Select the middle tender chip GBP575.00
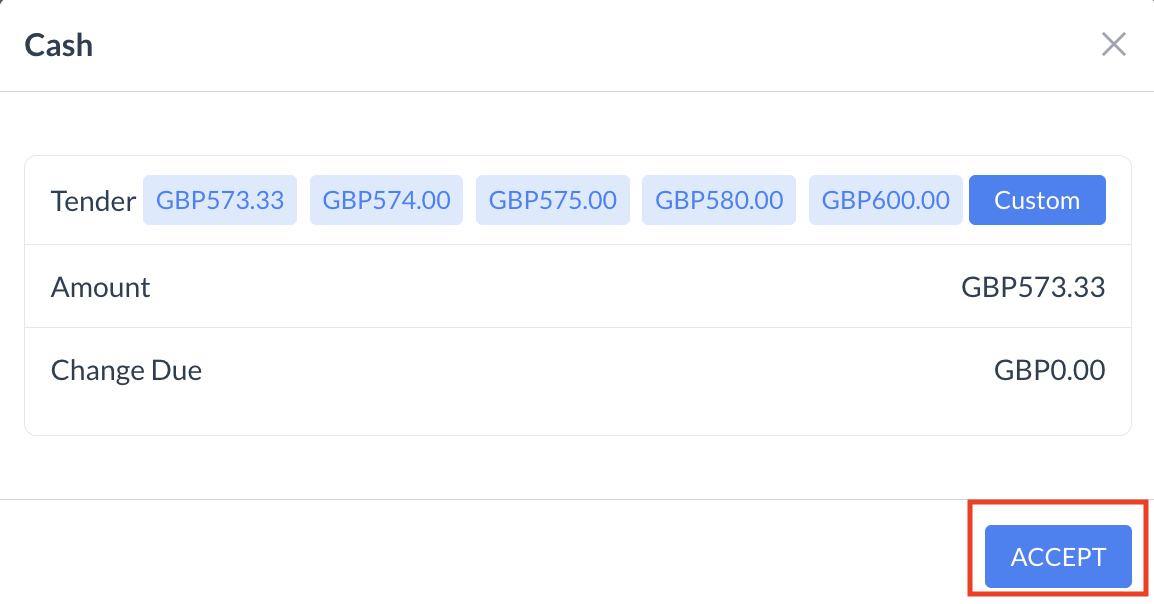The image size is (1154, 604). click(x=552, y=200)
